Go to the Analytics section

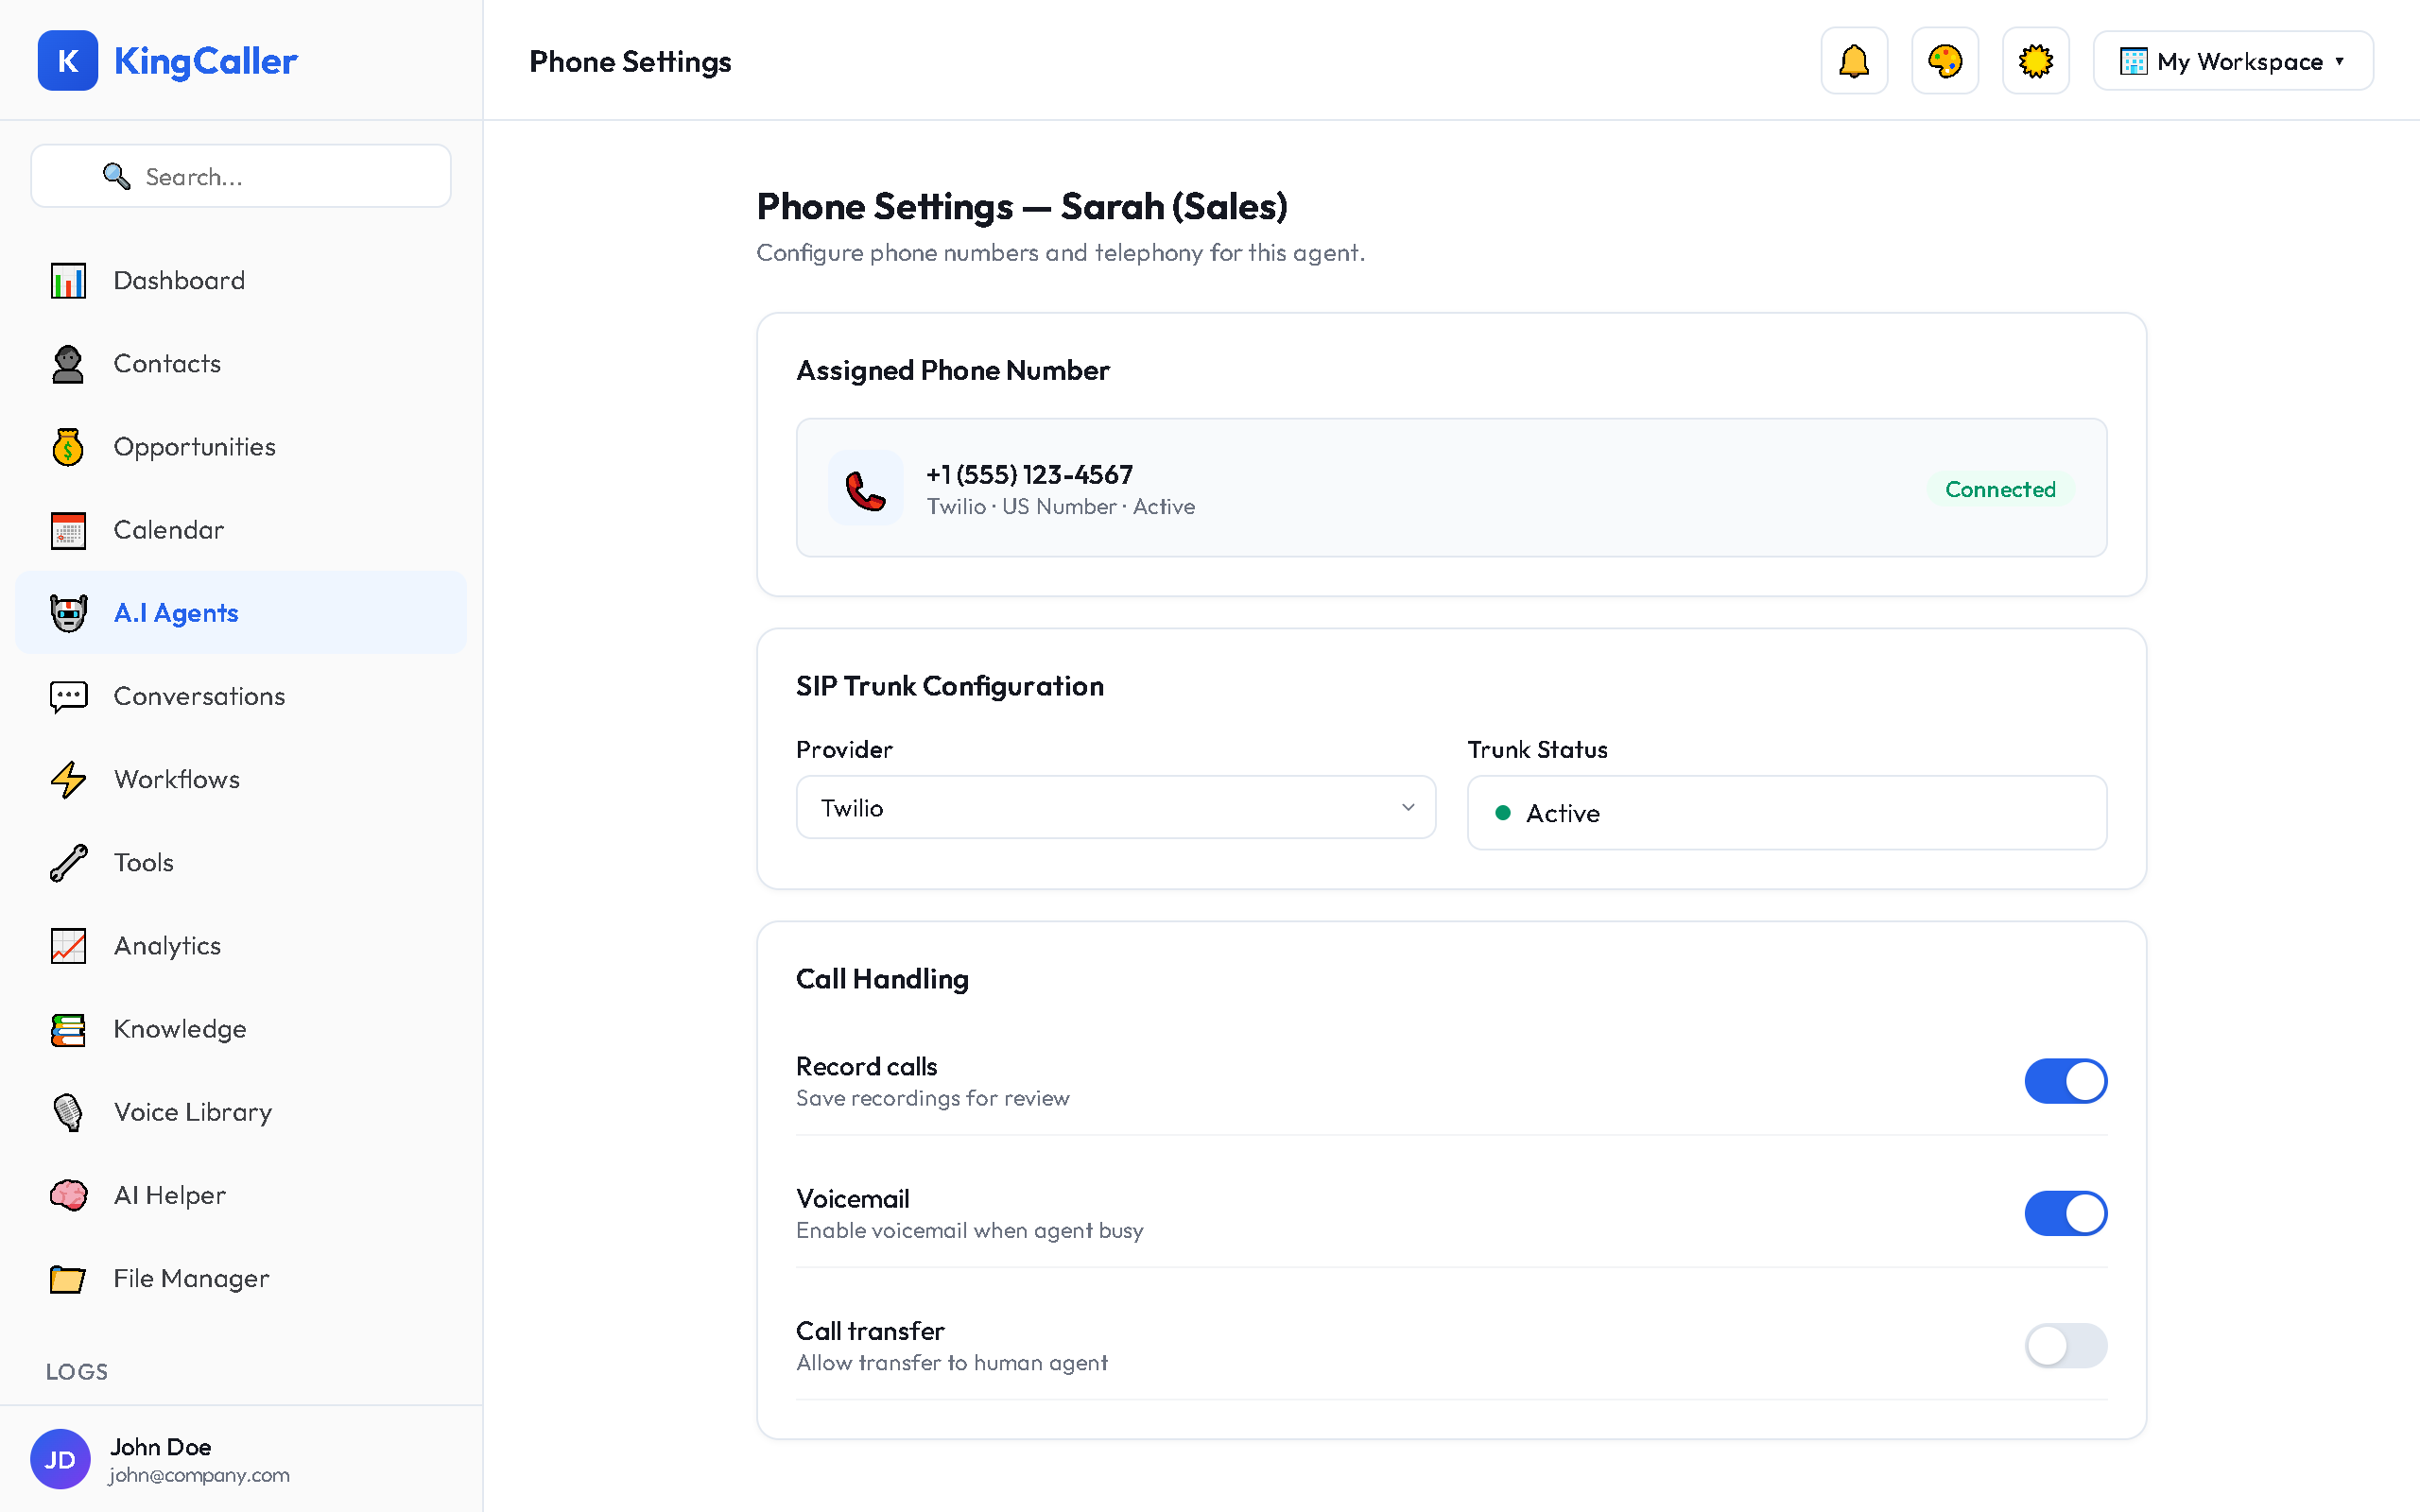point(167,945)
